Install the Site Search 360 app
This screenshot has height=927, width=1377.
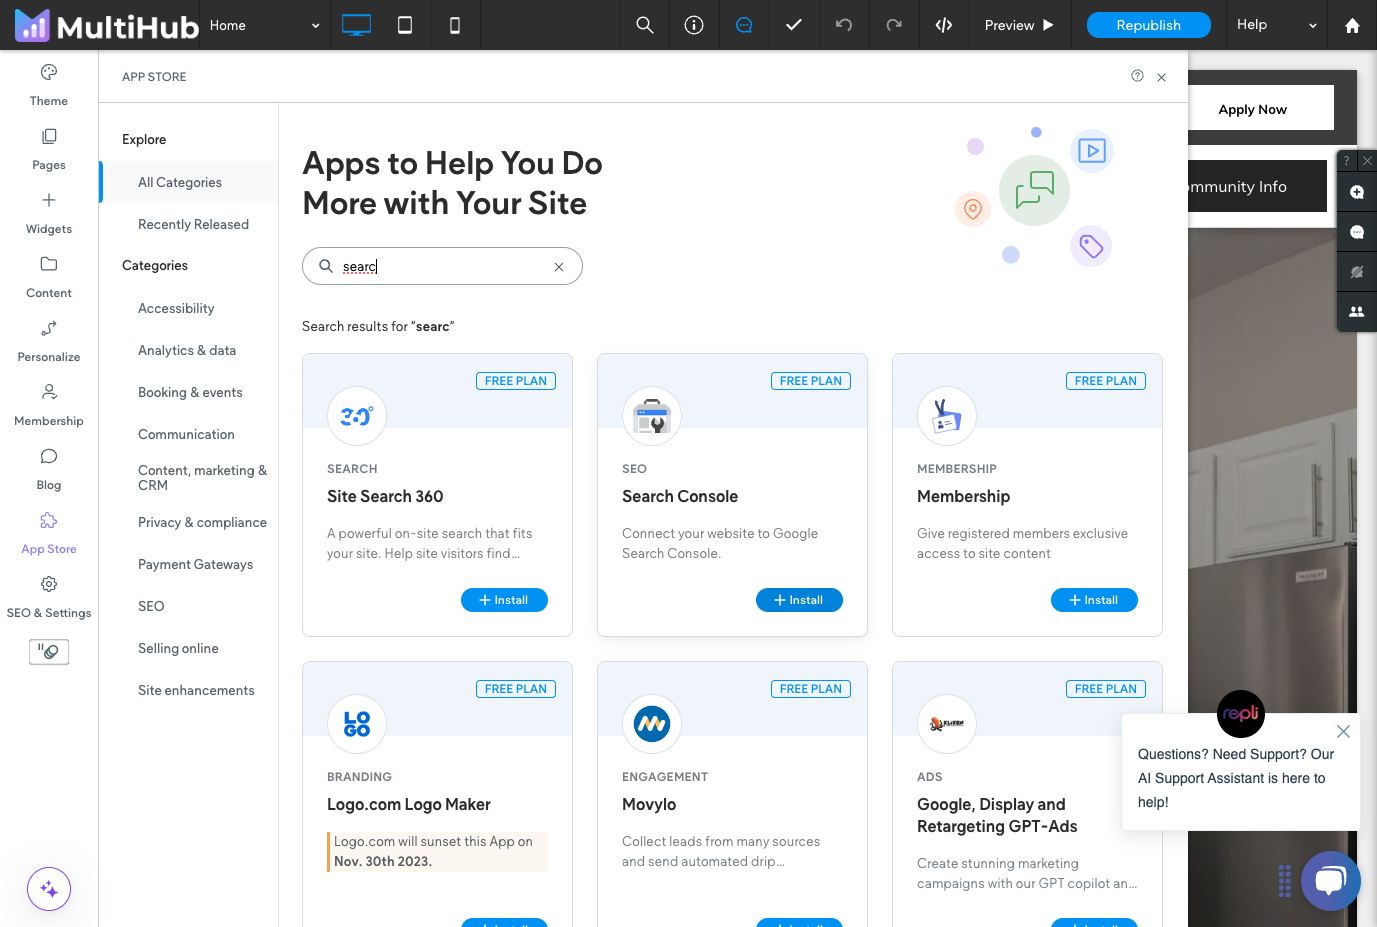pyautogui.click(x=504, y=600)
